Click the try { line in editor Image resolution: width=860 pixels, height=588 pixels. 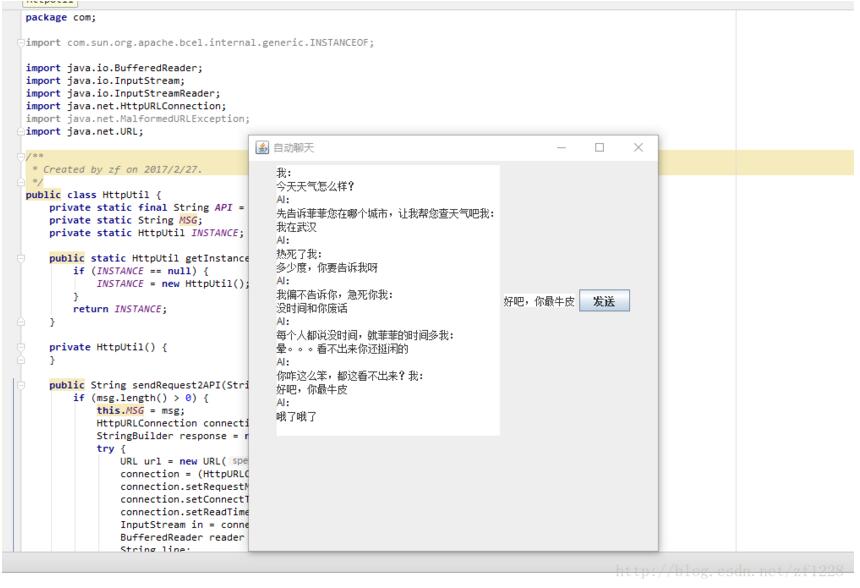pos(111,449)
